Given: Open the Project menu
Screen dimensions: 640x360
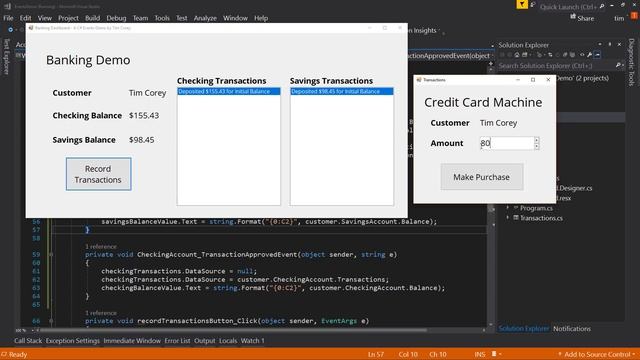Looking at the screenshot, I should tap(68, 18).
